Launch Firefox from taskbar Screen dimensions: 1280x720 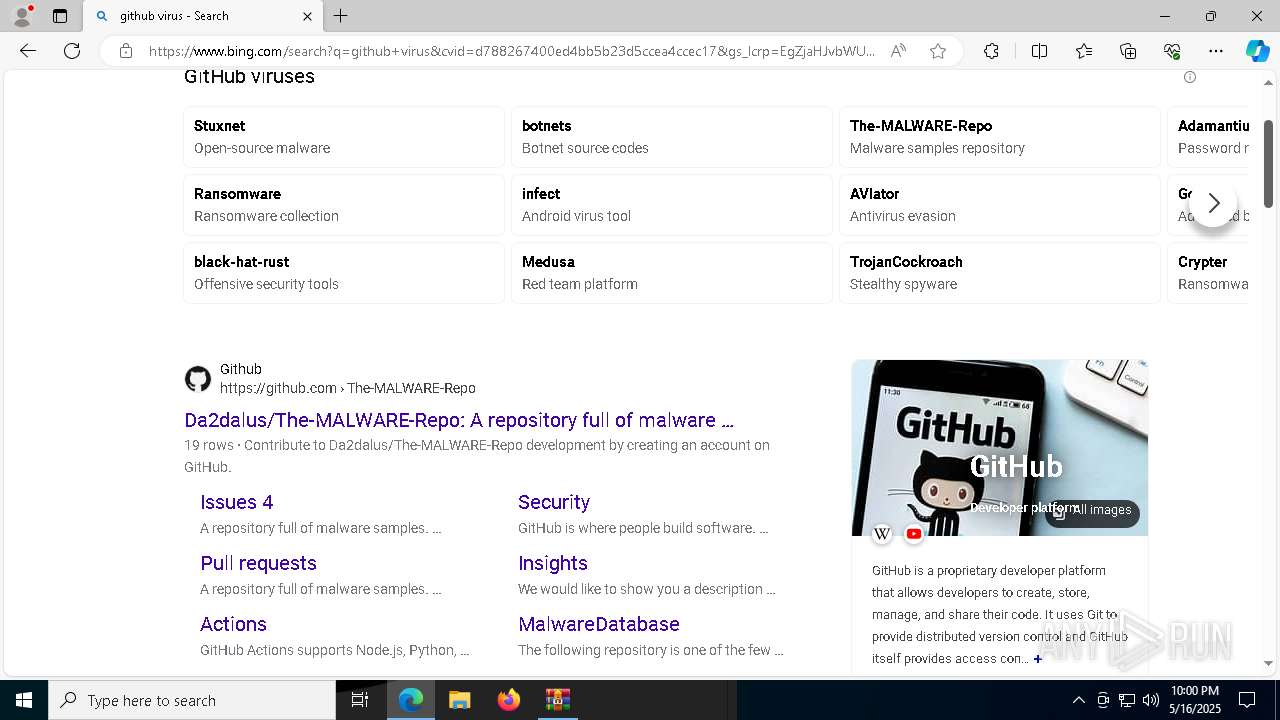coord(509,700)
